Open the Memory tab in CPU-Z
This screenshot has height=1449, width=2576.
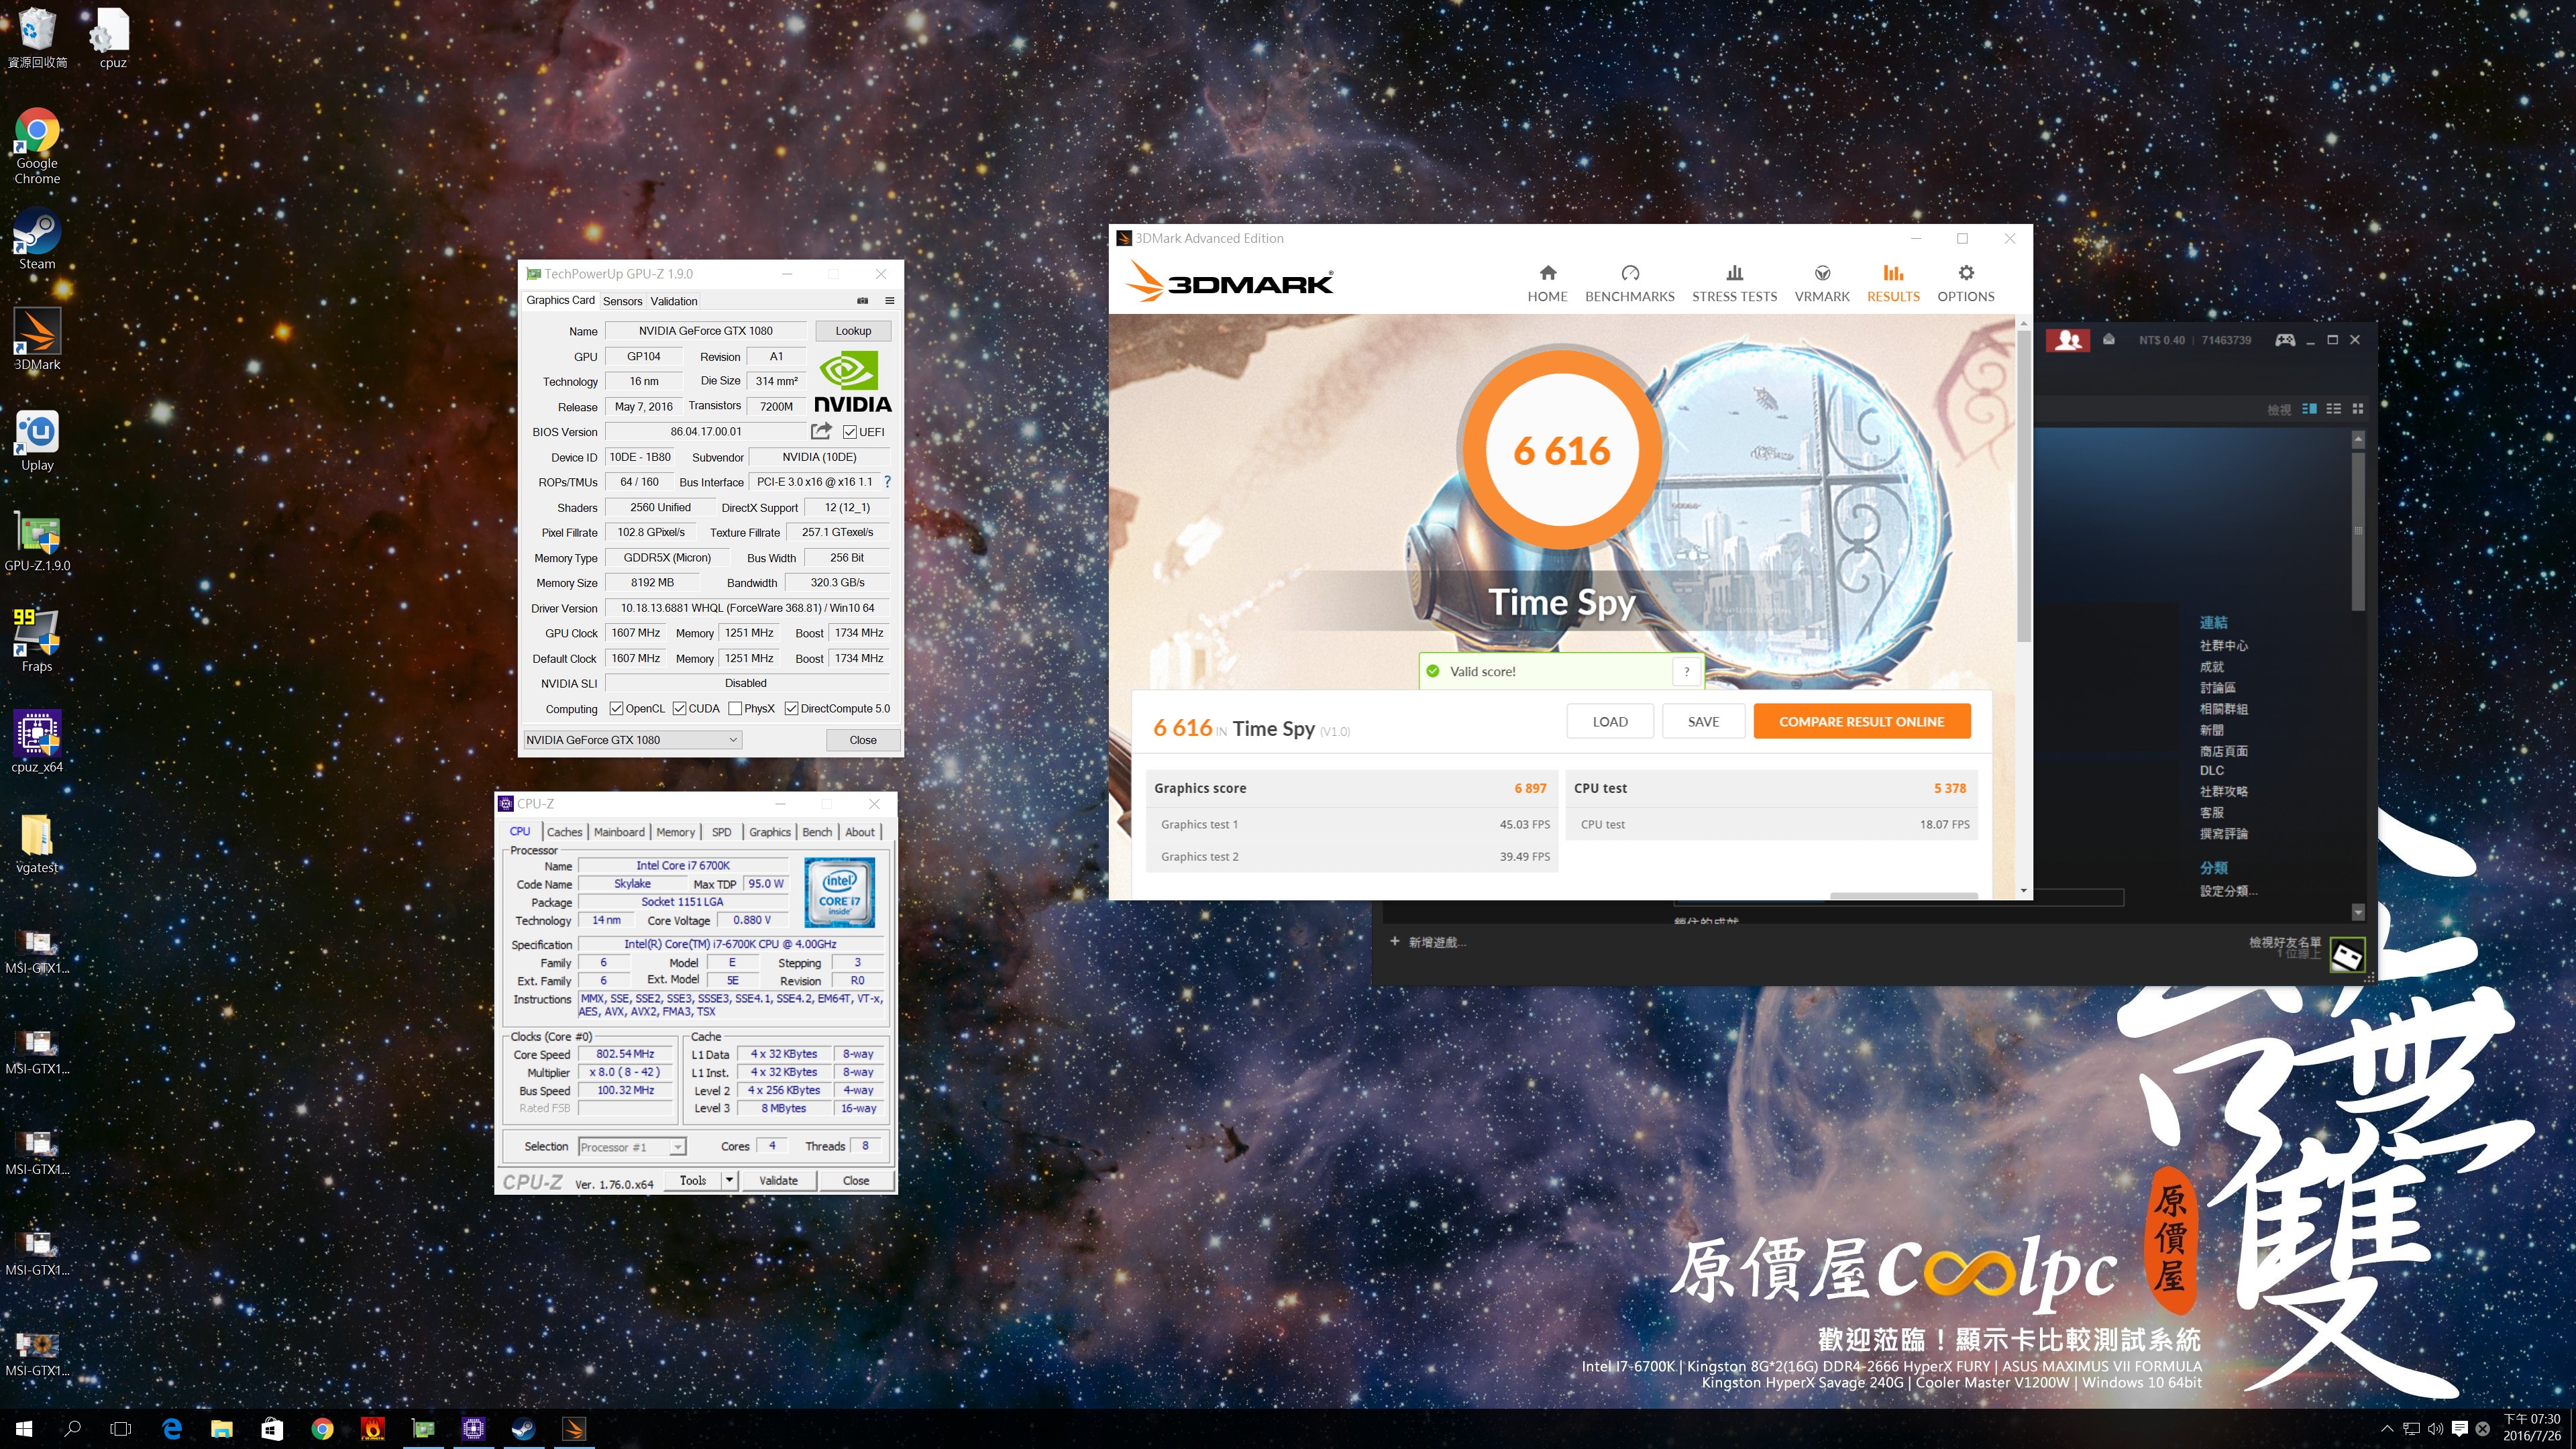tap(675, 832)
